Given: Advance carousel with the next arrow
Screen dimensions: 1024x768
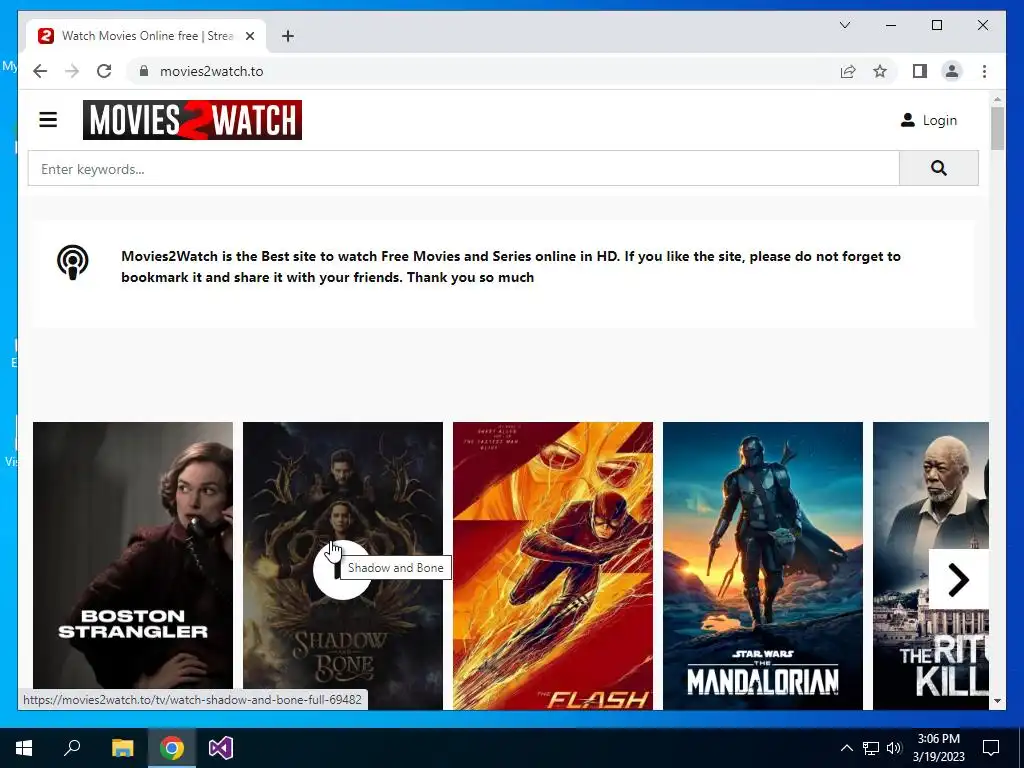Looking at the screenshot, I should click(x=958, y=579).
